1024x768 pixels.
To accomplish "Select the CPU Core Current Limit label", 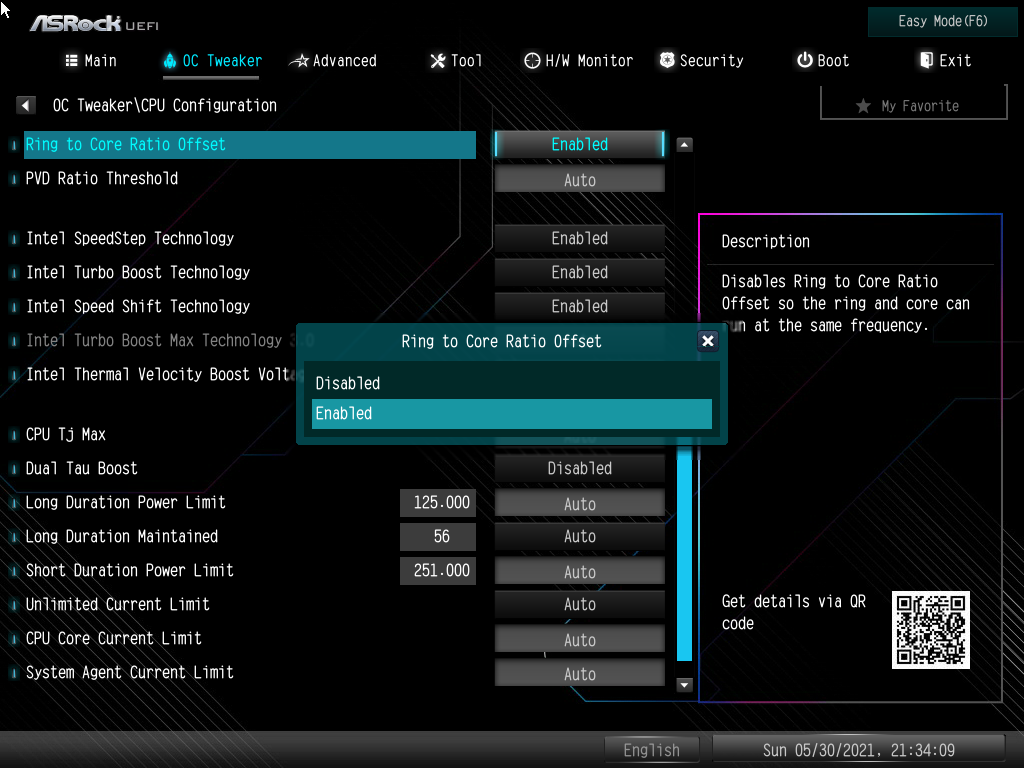I will [114, 638].
